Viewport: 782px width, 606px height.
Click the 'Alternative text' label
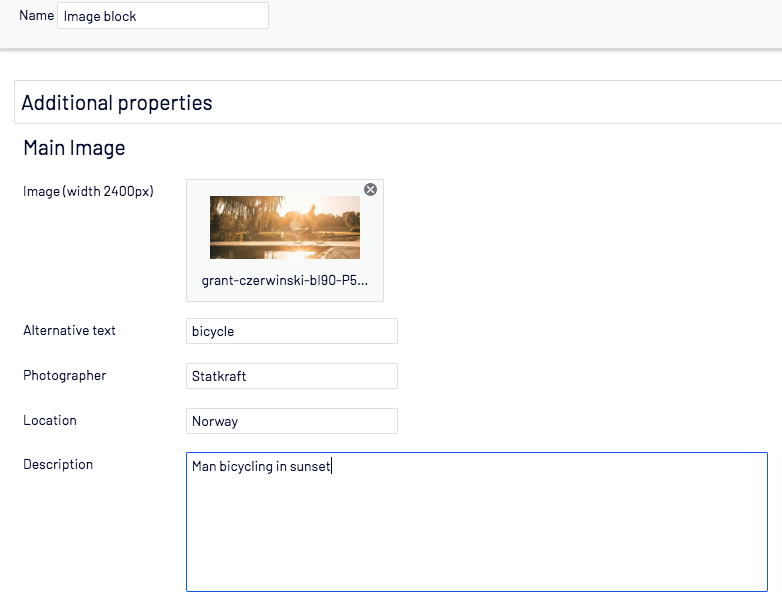tap(69, 330)
